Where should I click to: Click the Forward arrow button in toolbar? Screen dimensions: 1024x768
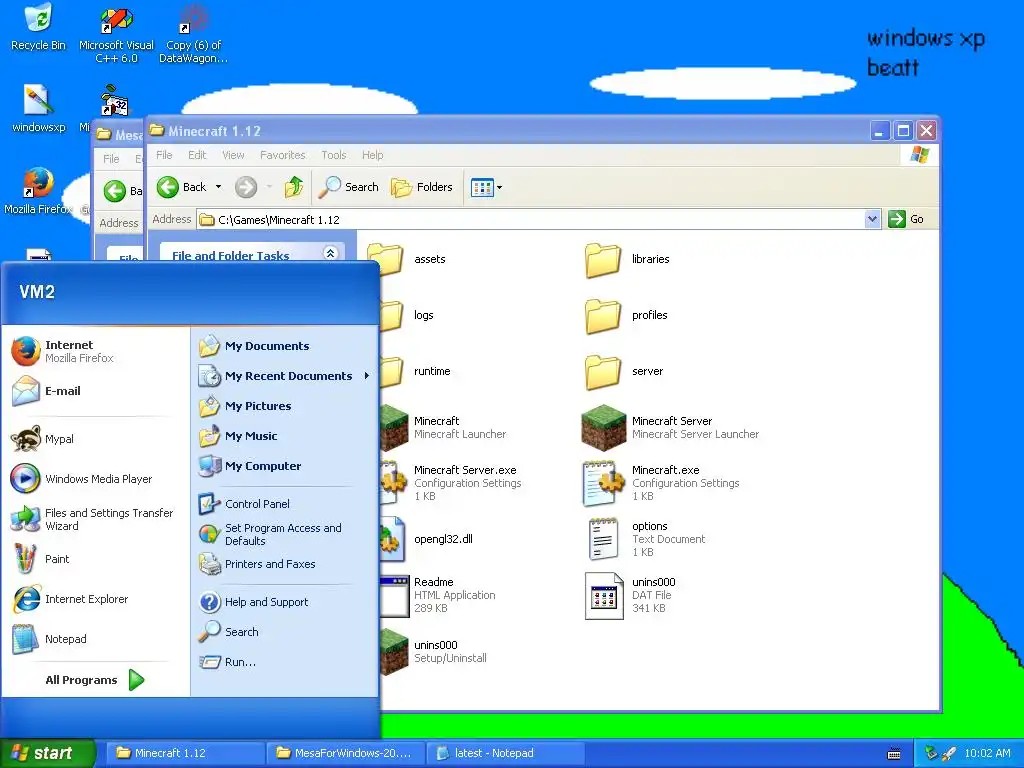tap(246, 187)
